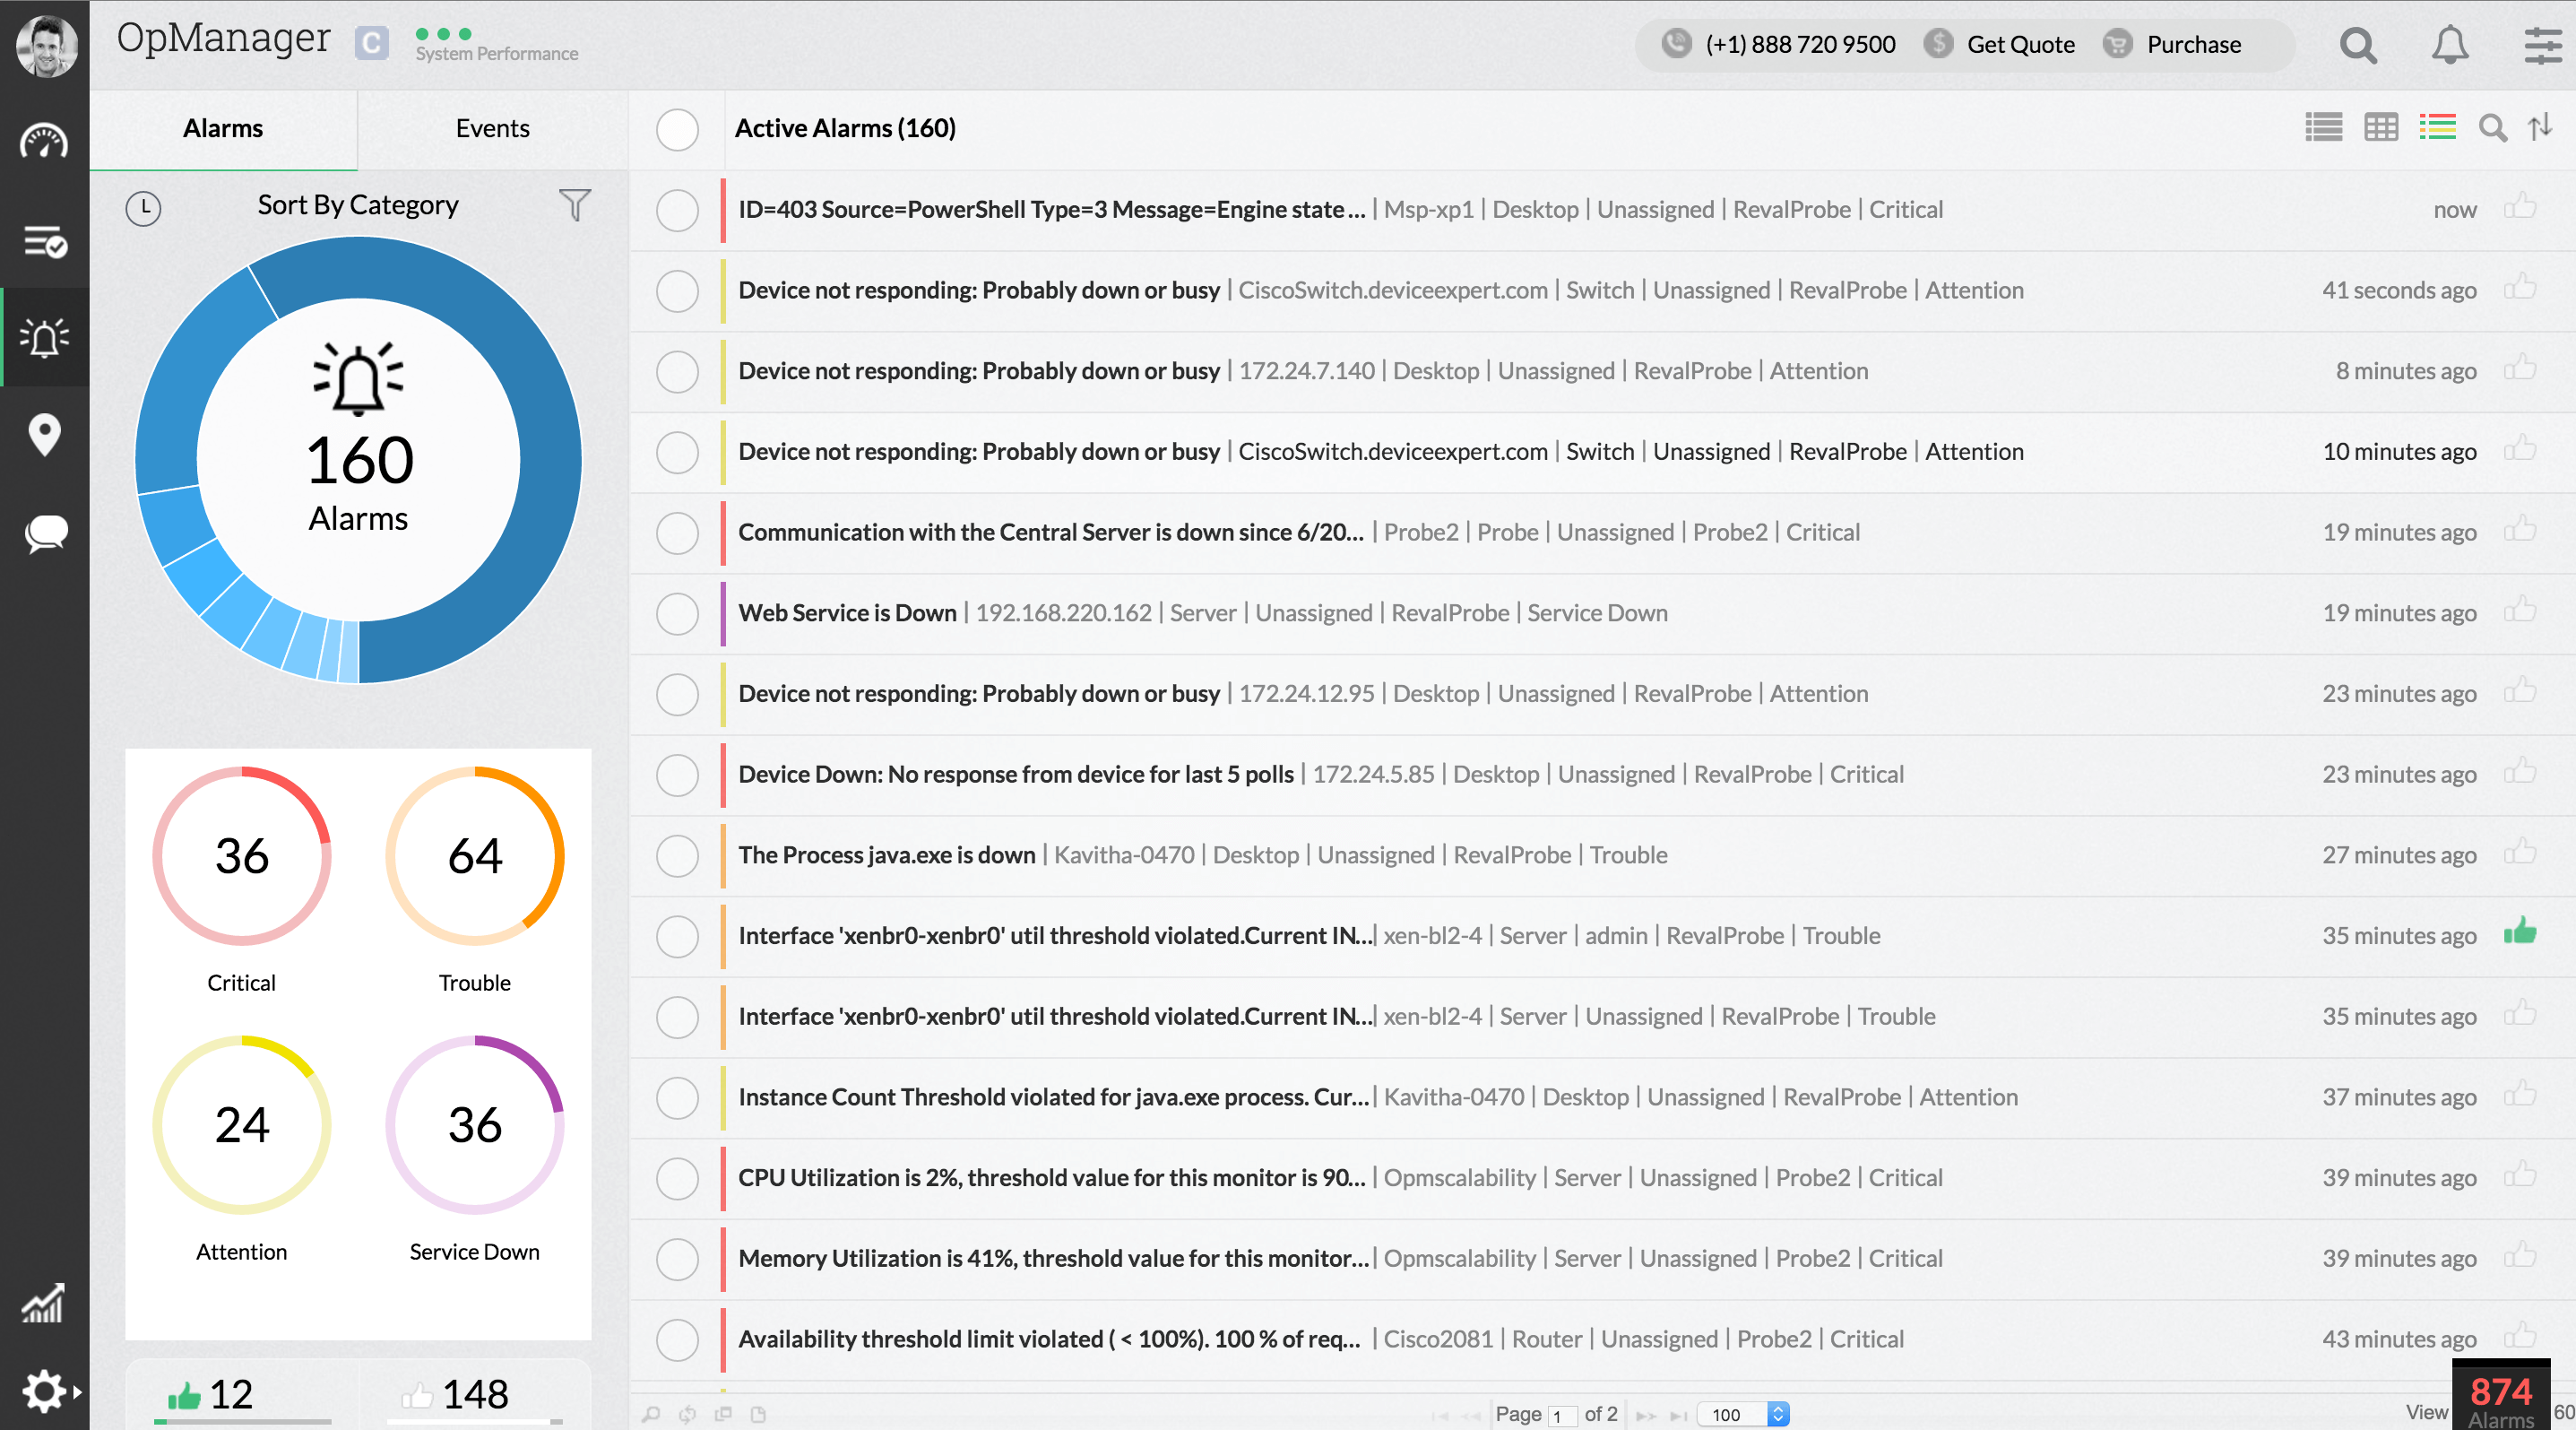Select all alarms with header checkbox
Screen dimensions: 2576x1430
coord(677,129)
